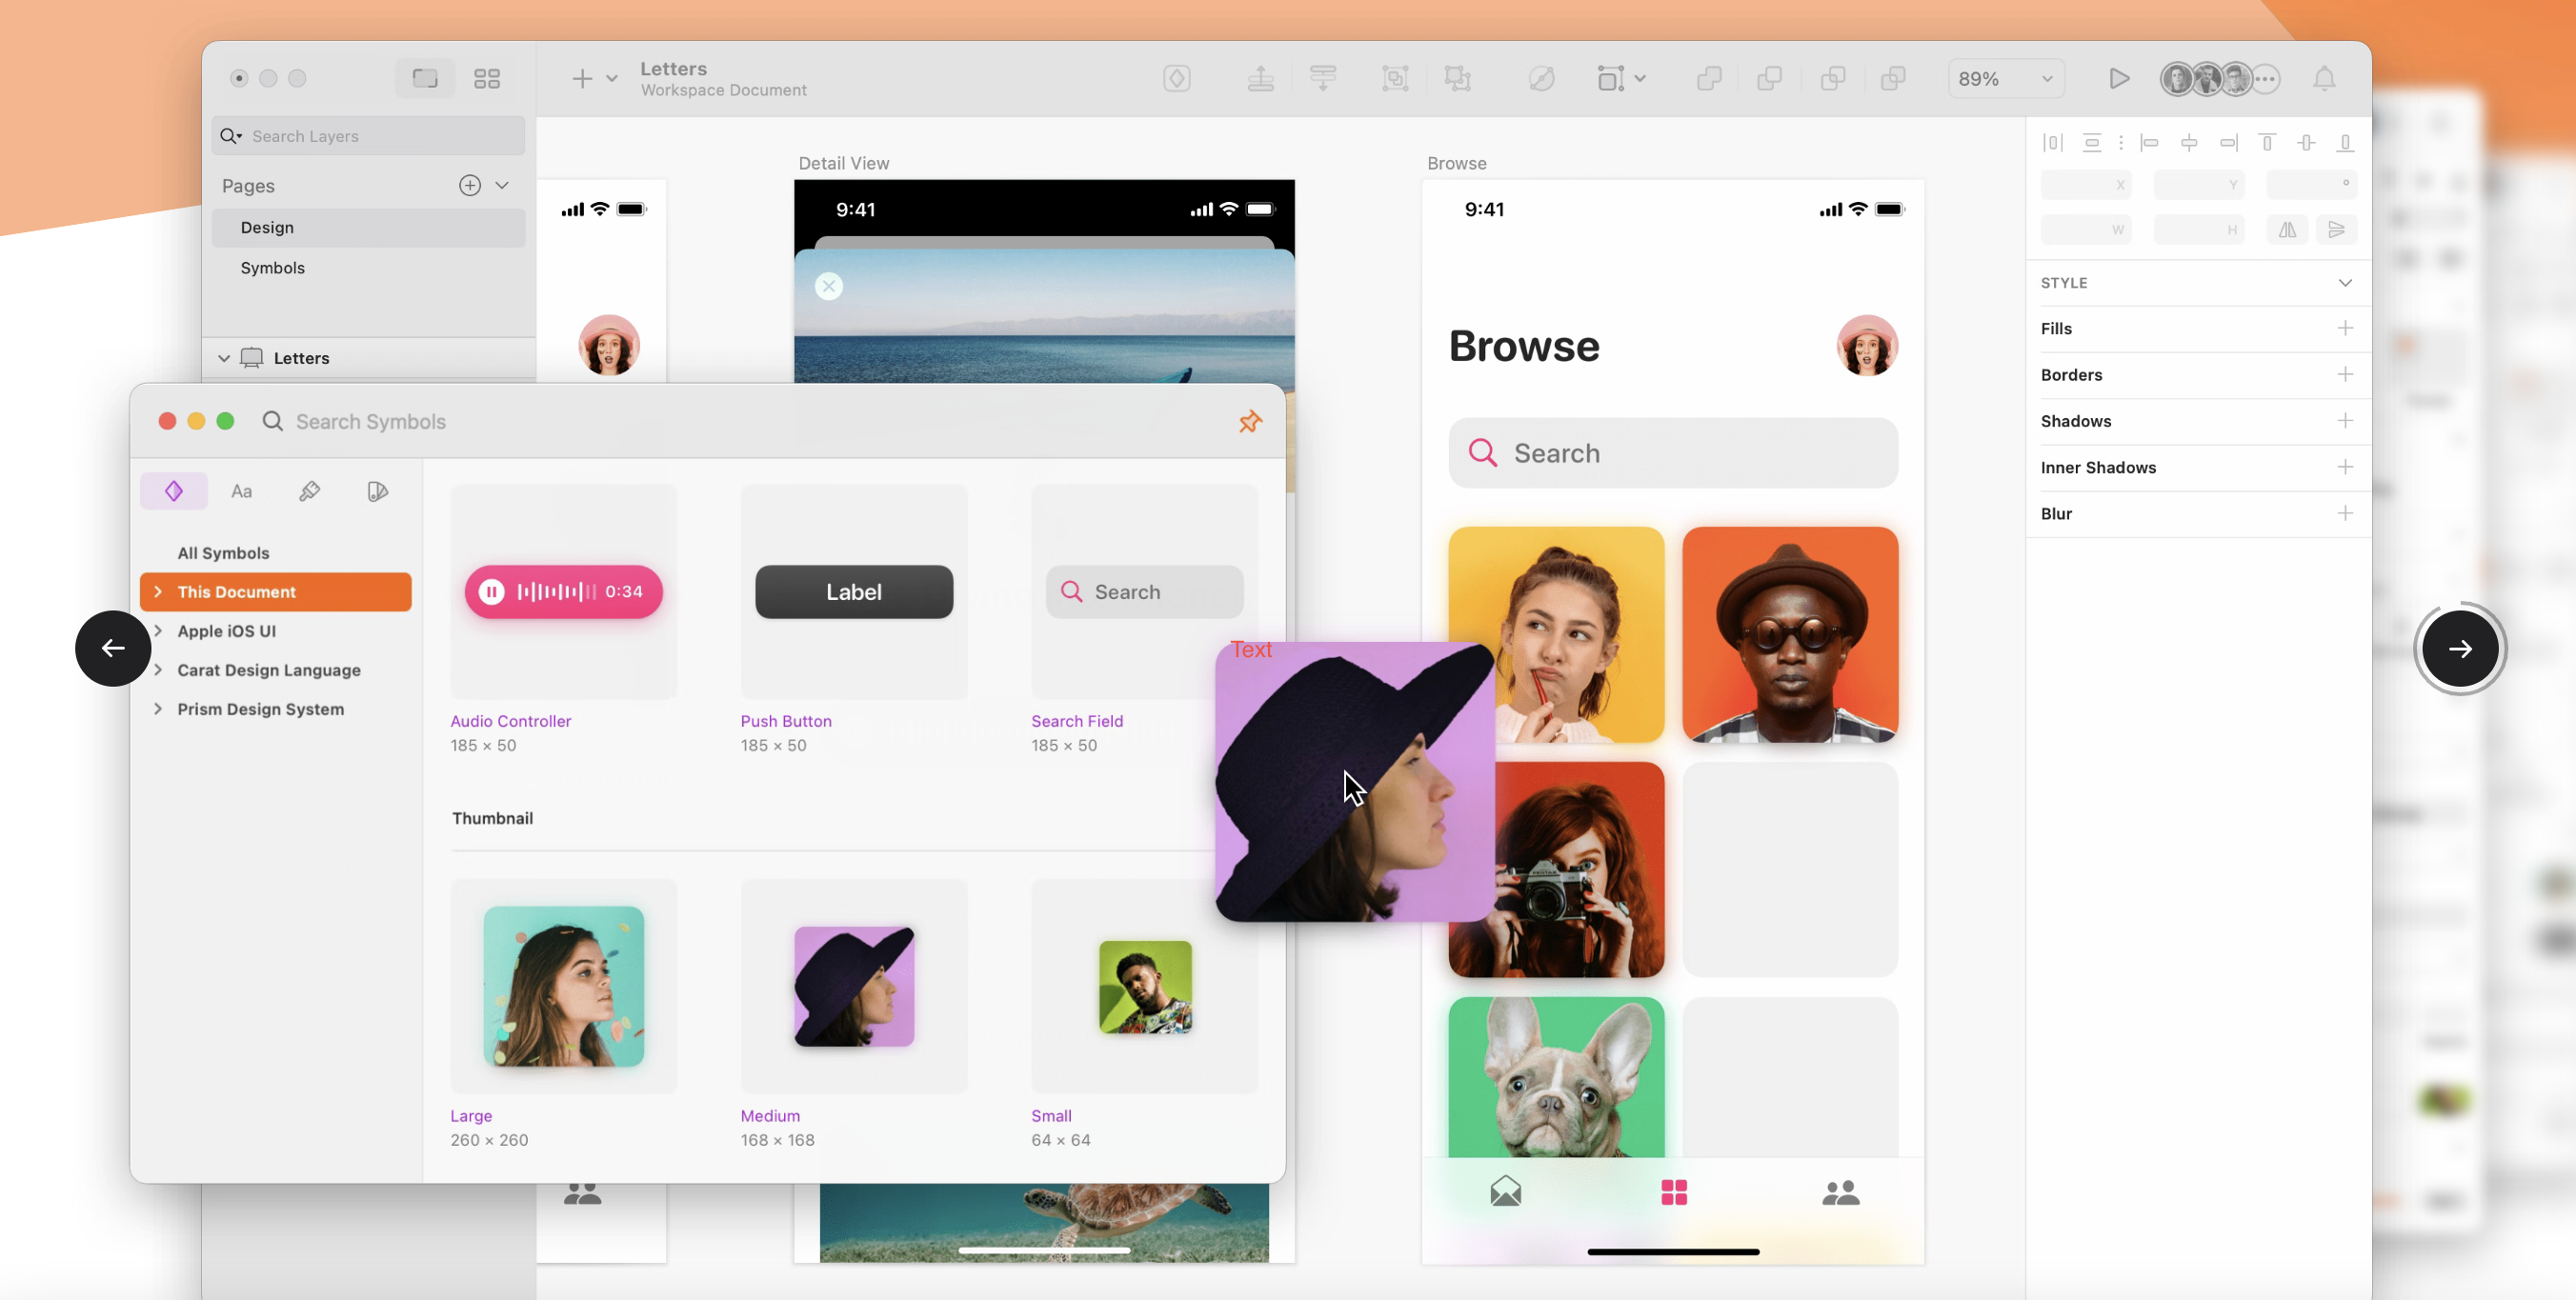Open the Layer Styles brush tab

309,491
